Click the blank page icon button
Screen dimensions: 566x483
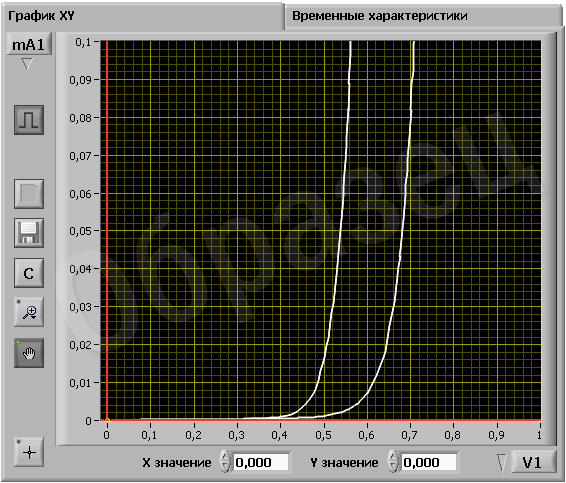tap(29, 194)
